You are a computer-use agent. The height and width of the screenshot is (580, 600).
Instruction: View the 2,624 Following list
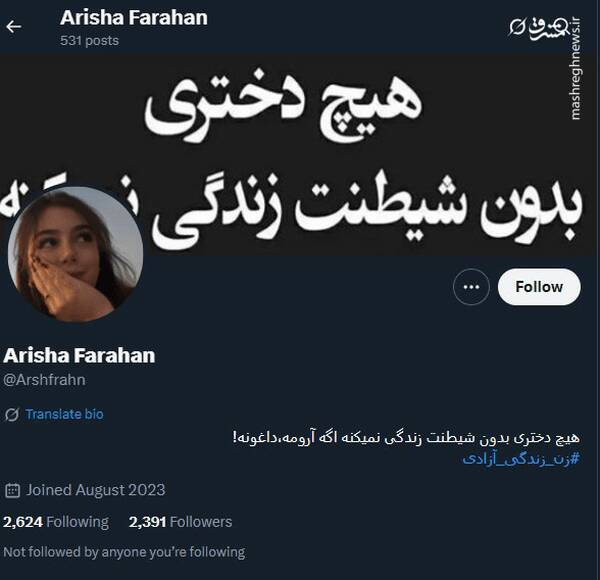[56, 522]
